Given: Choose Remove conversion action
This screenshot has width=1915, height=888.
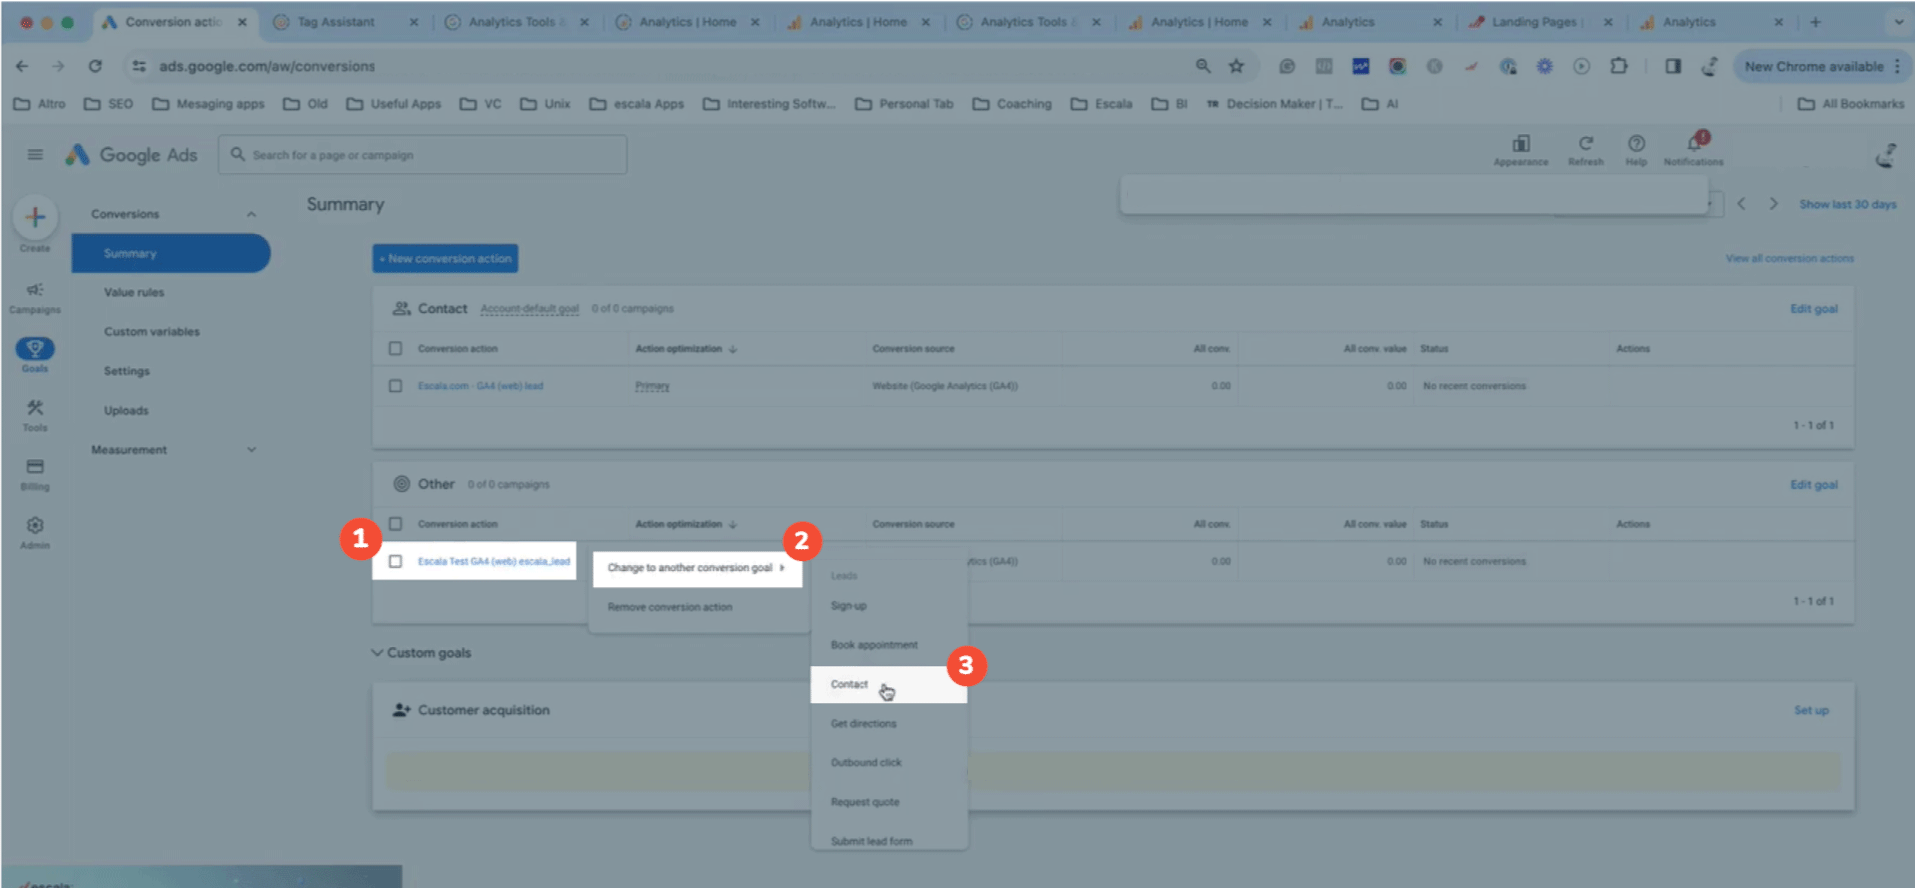Looking at the screenshot, I should pos(670,607).
